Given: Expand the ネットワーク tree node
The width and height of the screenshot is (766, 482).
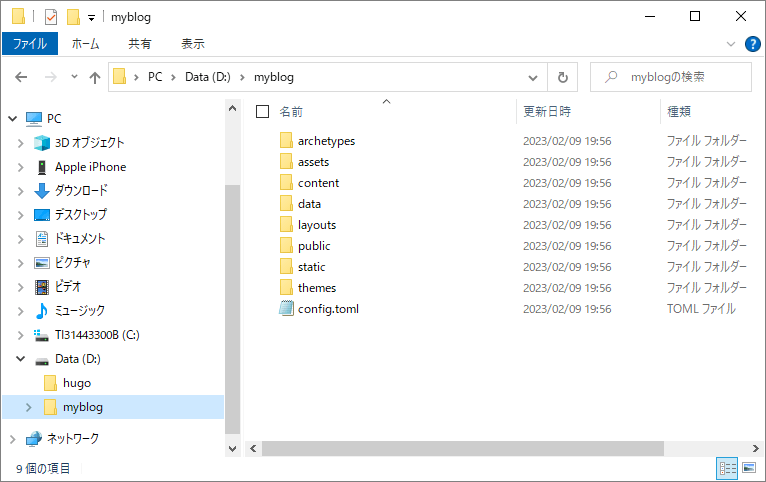Looking at the screenshot, I should pyautogui.click(x=12, y=438).
